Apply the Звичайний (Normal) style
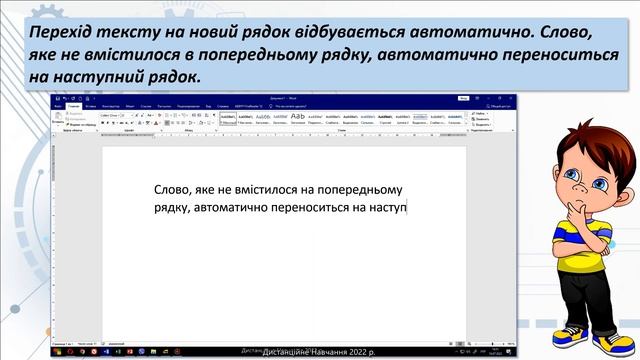 point(228,118)
